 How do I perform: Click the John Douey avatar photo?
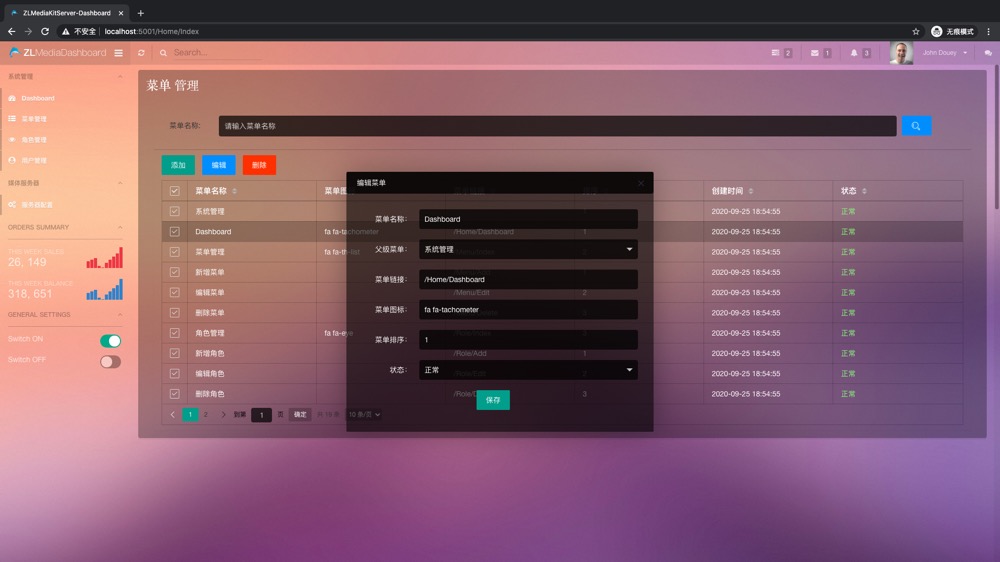[x=901, y=53]
